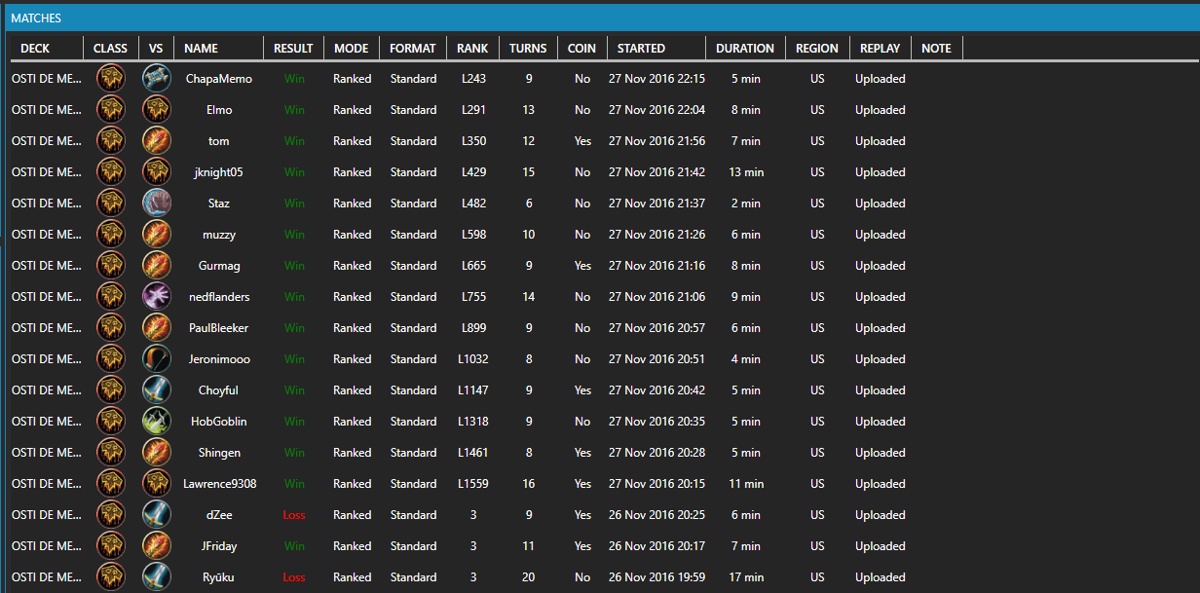Click opponent class icon in dZee row
Screen dimensions: 1200x593
click(x=157, y=515)
